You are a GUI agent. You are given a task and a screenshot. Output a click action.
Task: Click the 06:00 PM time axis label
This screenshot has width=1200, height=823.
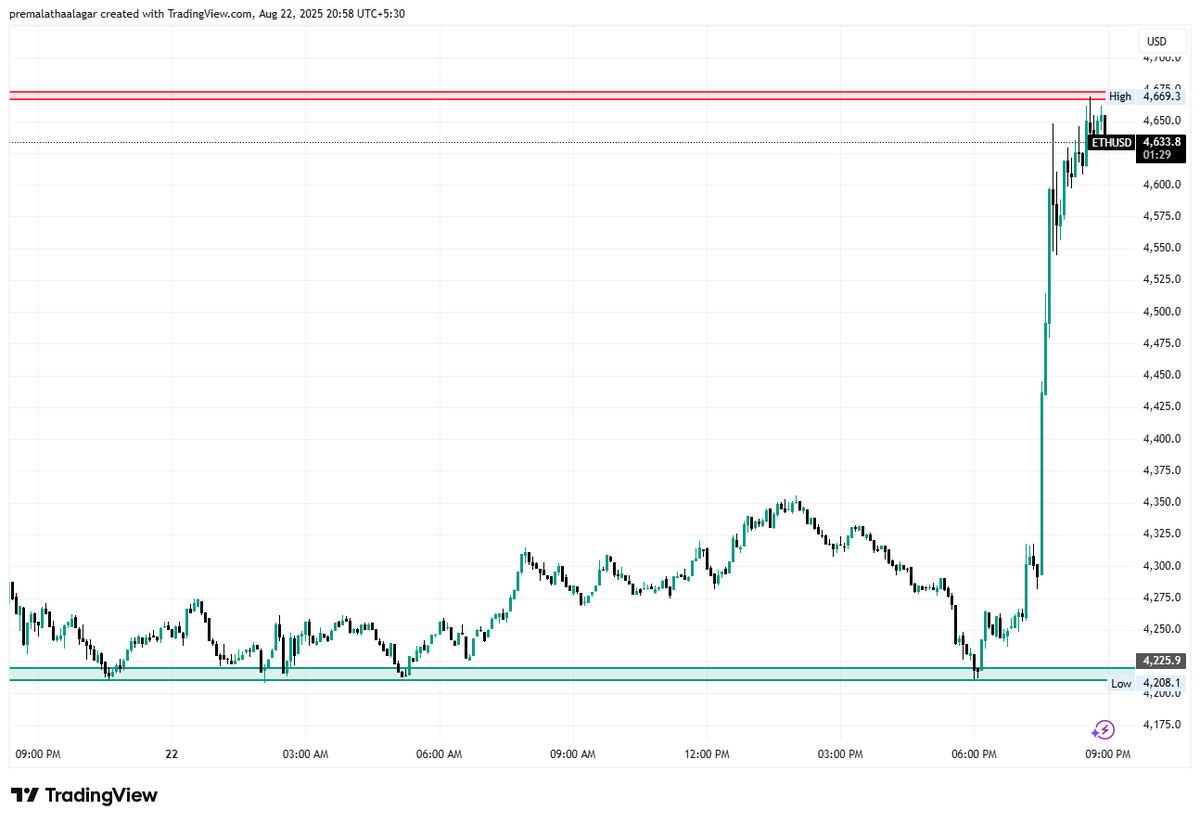click(974, 755)
